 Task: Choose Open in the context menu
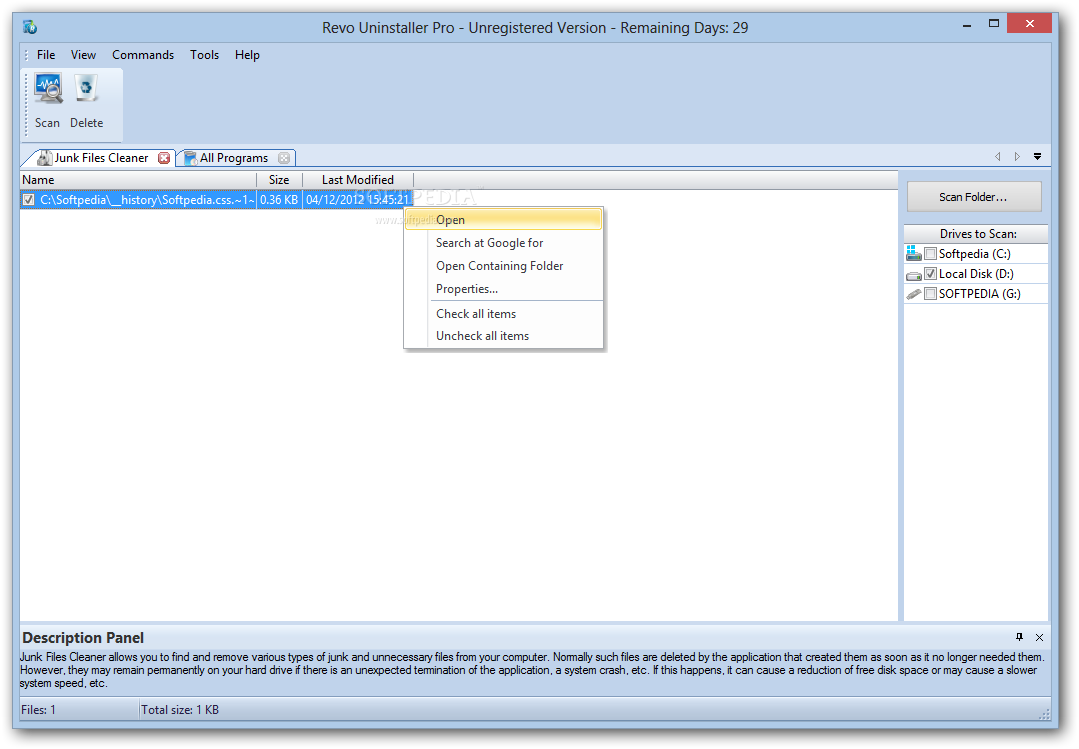(503, 220)
